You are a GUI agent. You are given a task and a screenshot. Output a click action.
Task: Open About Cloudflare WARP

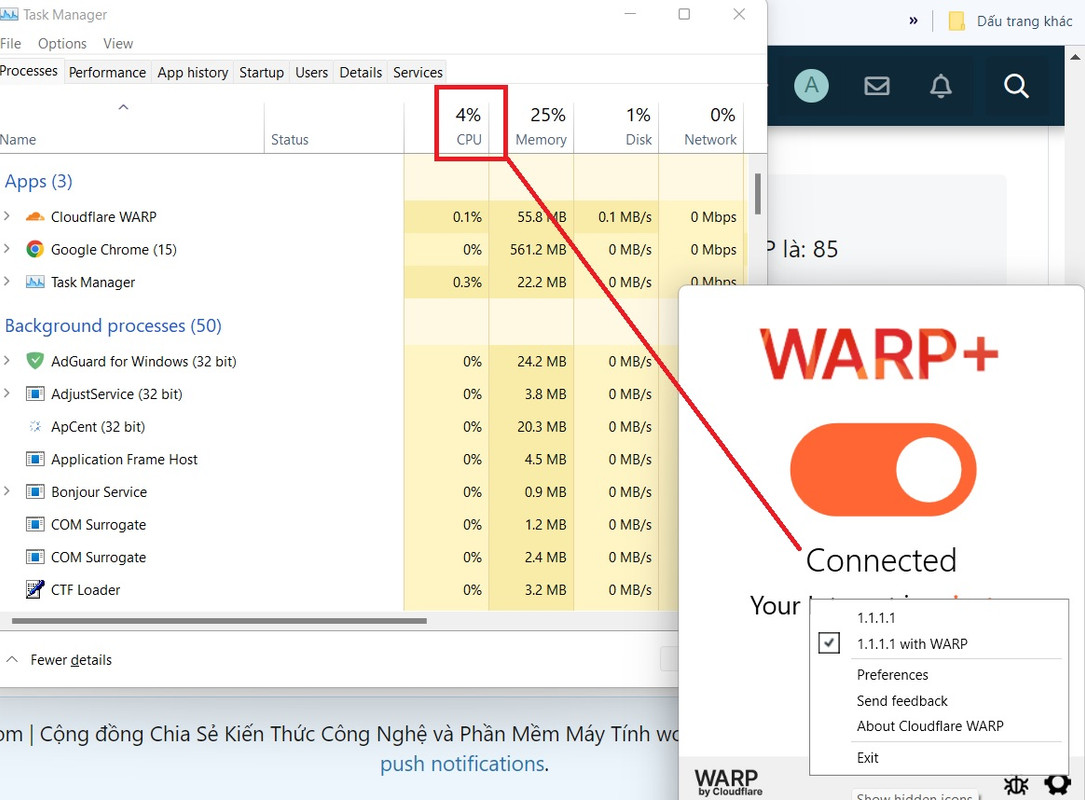pyautogui.click(x=929, y=726)
